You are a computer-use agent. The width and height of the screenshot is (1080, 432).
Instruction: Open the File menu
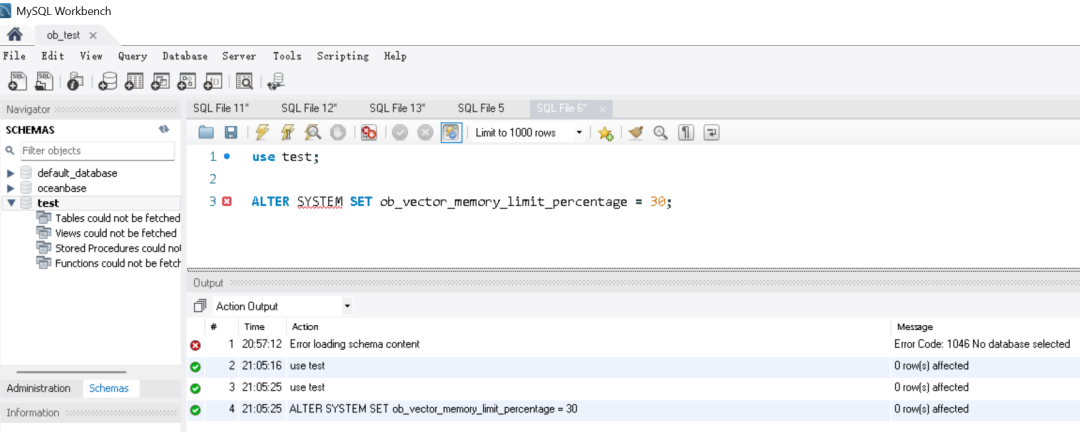pos(14,56)
